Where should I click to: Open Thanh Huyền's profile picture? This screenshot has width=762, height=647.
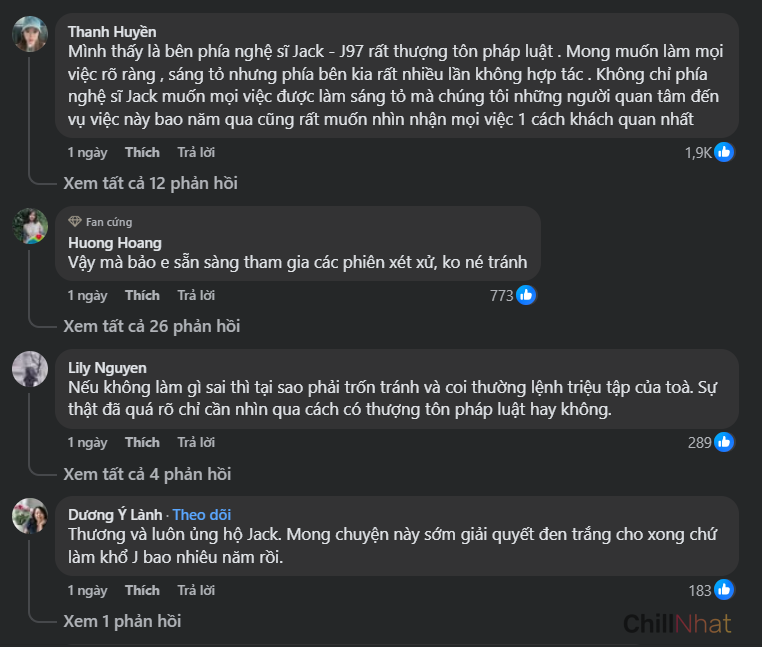click(30, 33)
